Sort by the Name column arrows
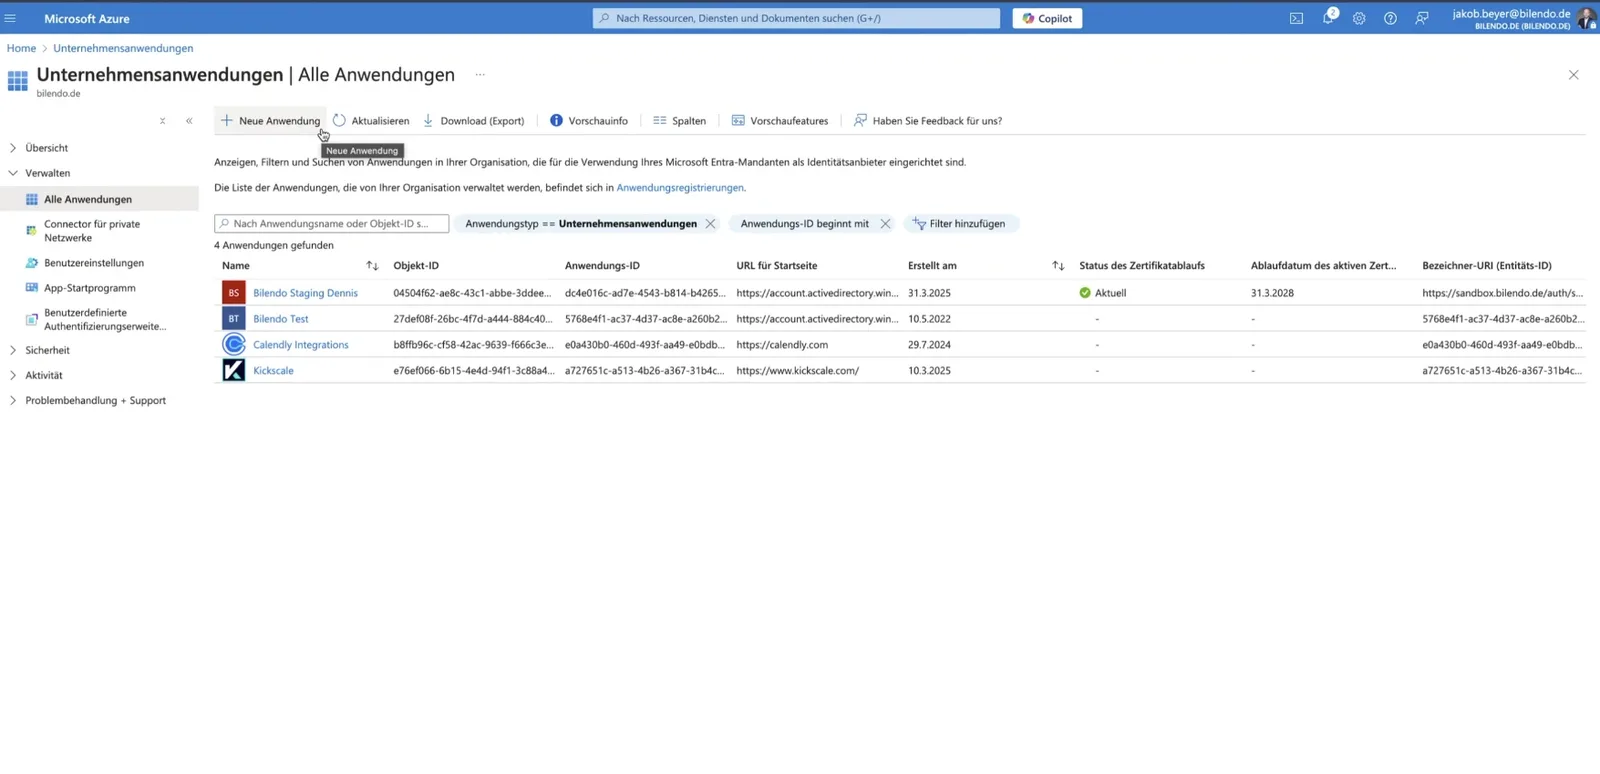The image size is (1600, 774). point(372,266)
